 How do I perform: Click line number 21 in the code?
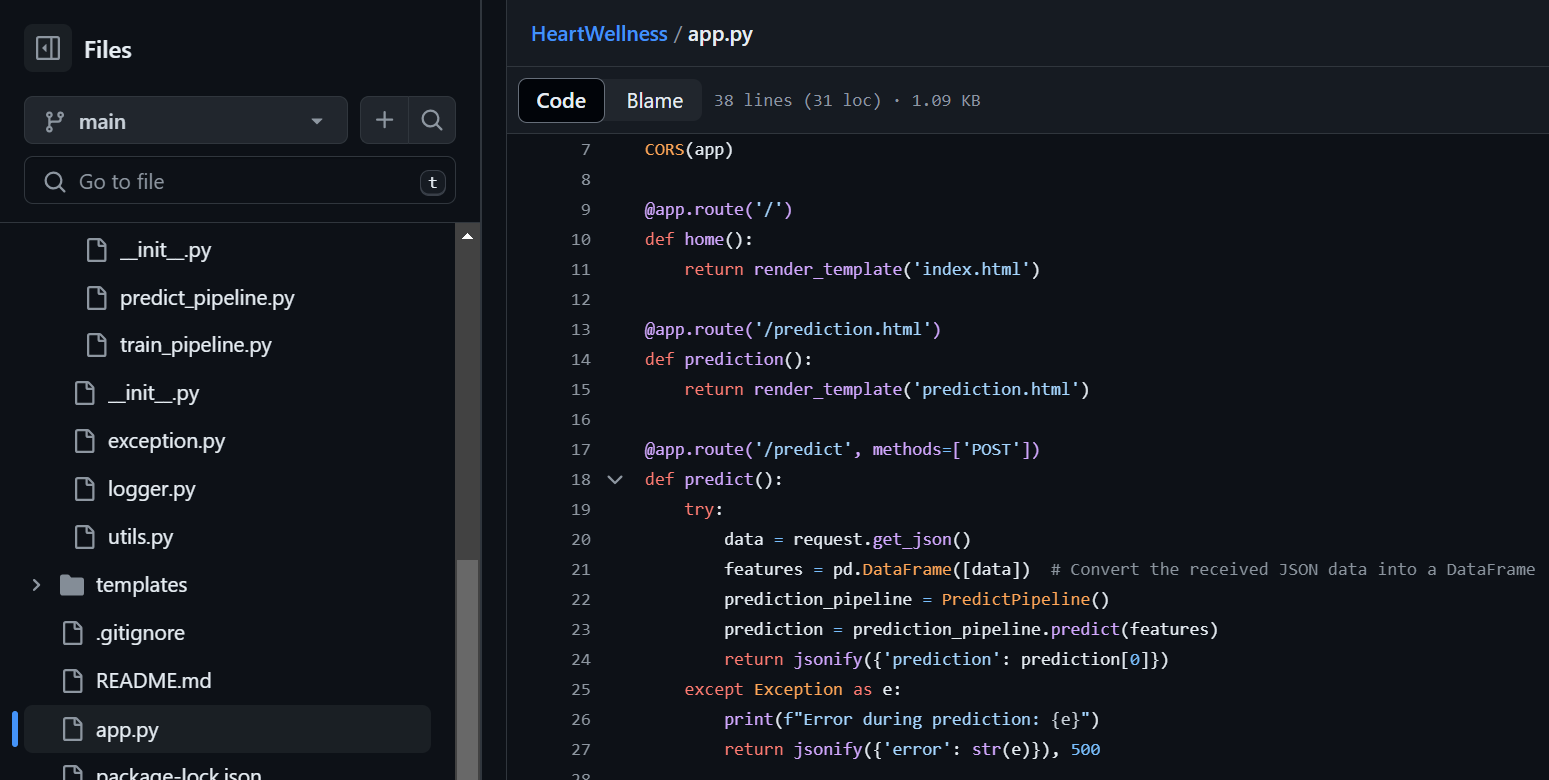(580, 569)
